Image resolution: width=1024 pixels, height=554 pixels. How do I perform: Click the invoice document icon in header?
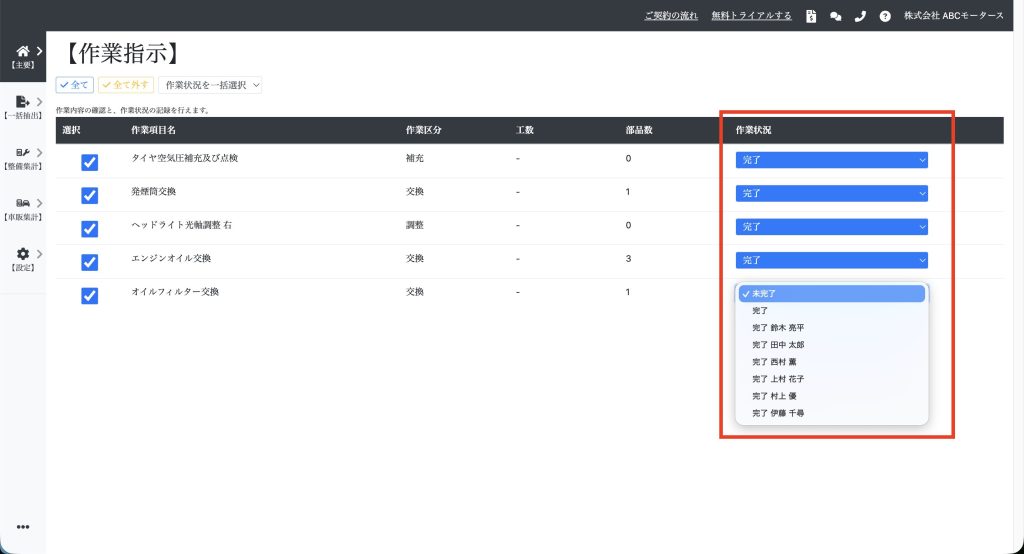811,16
